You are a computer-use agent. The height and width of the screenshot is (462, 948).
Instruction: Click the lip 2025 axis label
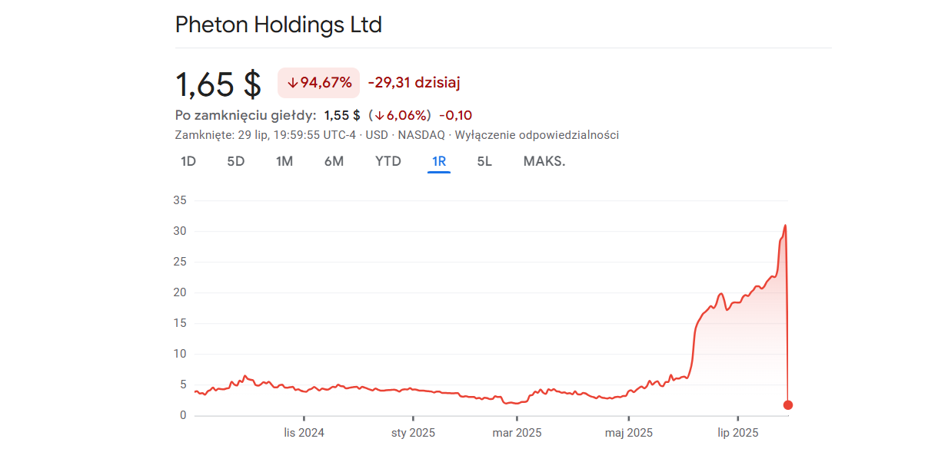[x=738, y=433]
